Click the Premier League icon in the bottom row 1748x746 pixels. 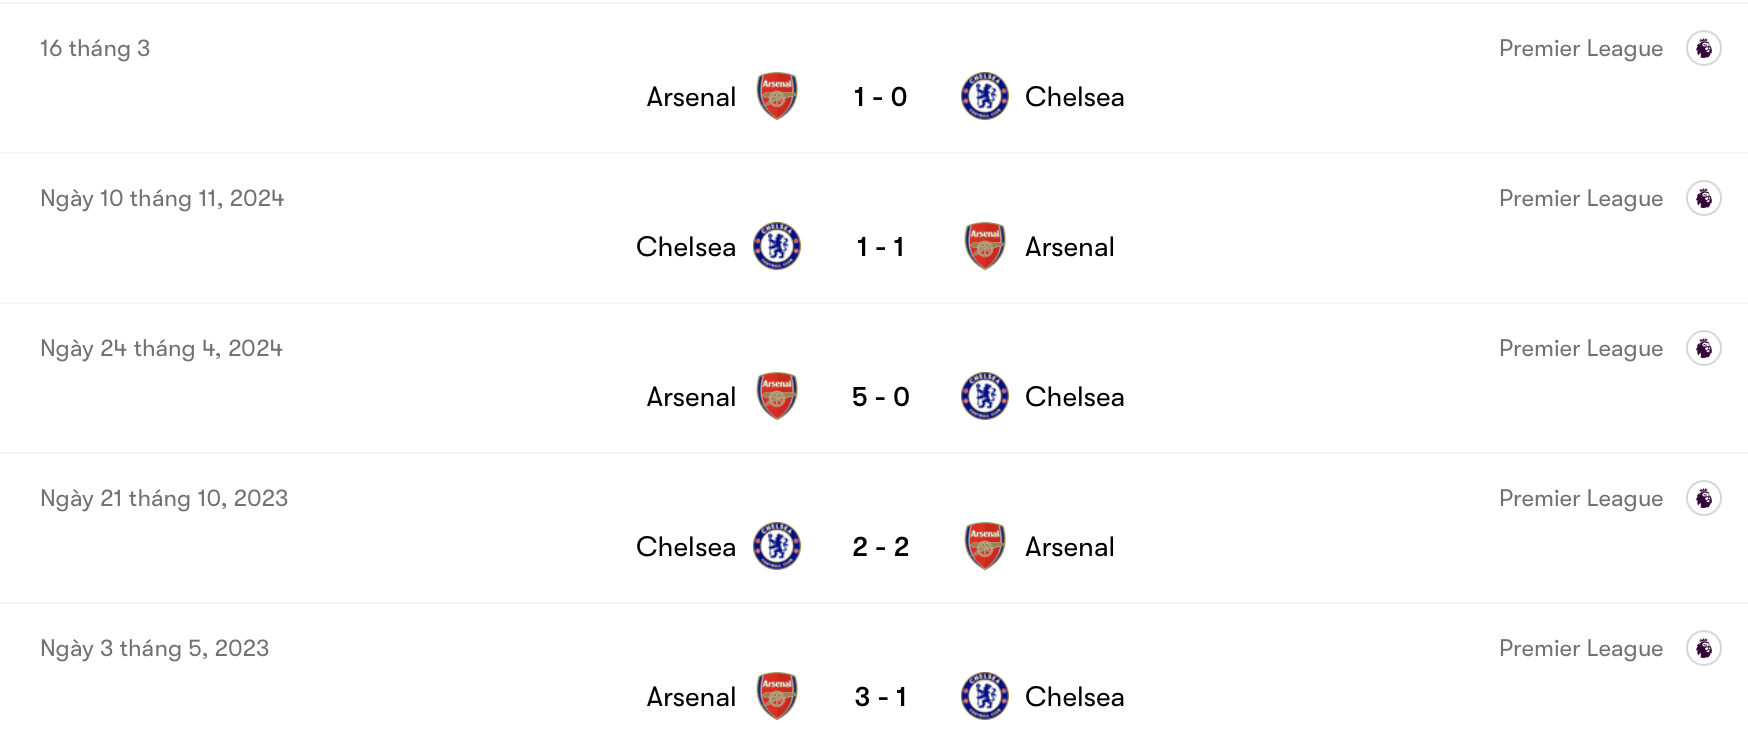[1707, 648]
